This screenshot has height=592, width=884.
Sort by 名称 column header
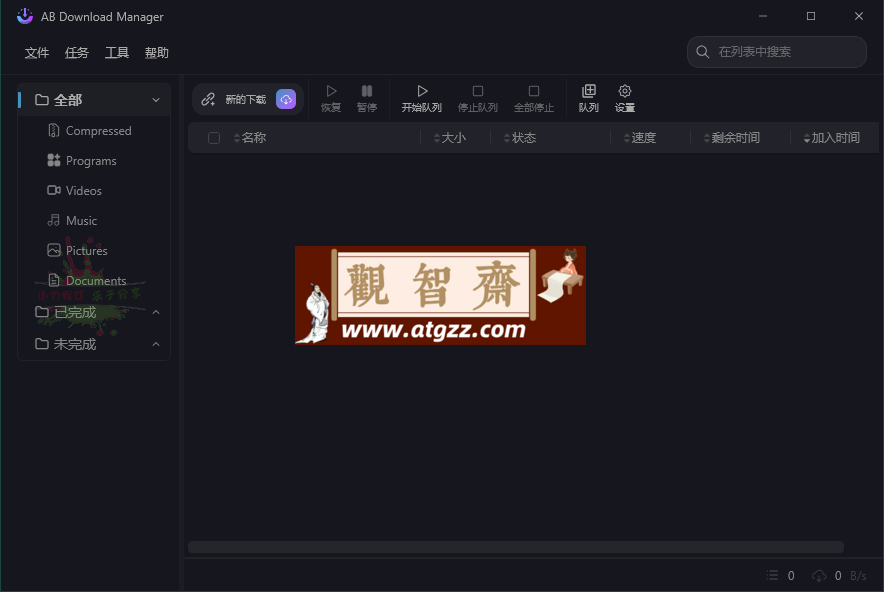[x=250, y=138]
